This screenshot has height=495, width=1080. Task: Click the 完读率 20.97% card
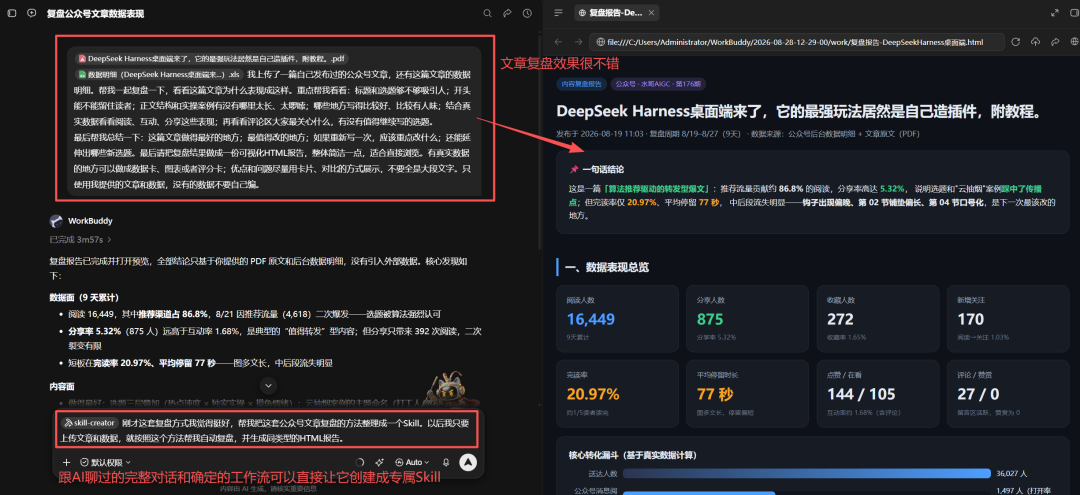(x=617, y=394)
